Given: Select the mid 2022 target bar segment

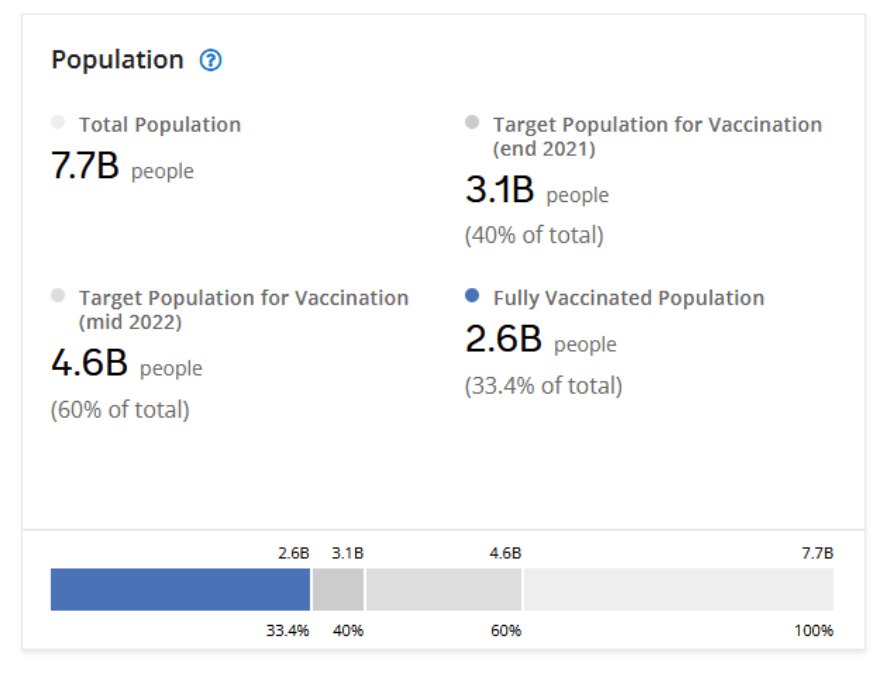Looking at the screenshot, I should [x=443, y=590].
